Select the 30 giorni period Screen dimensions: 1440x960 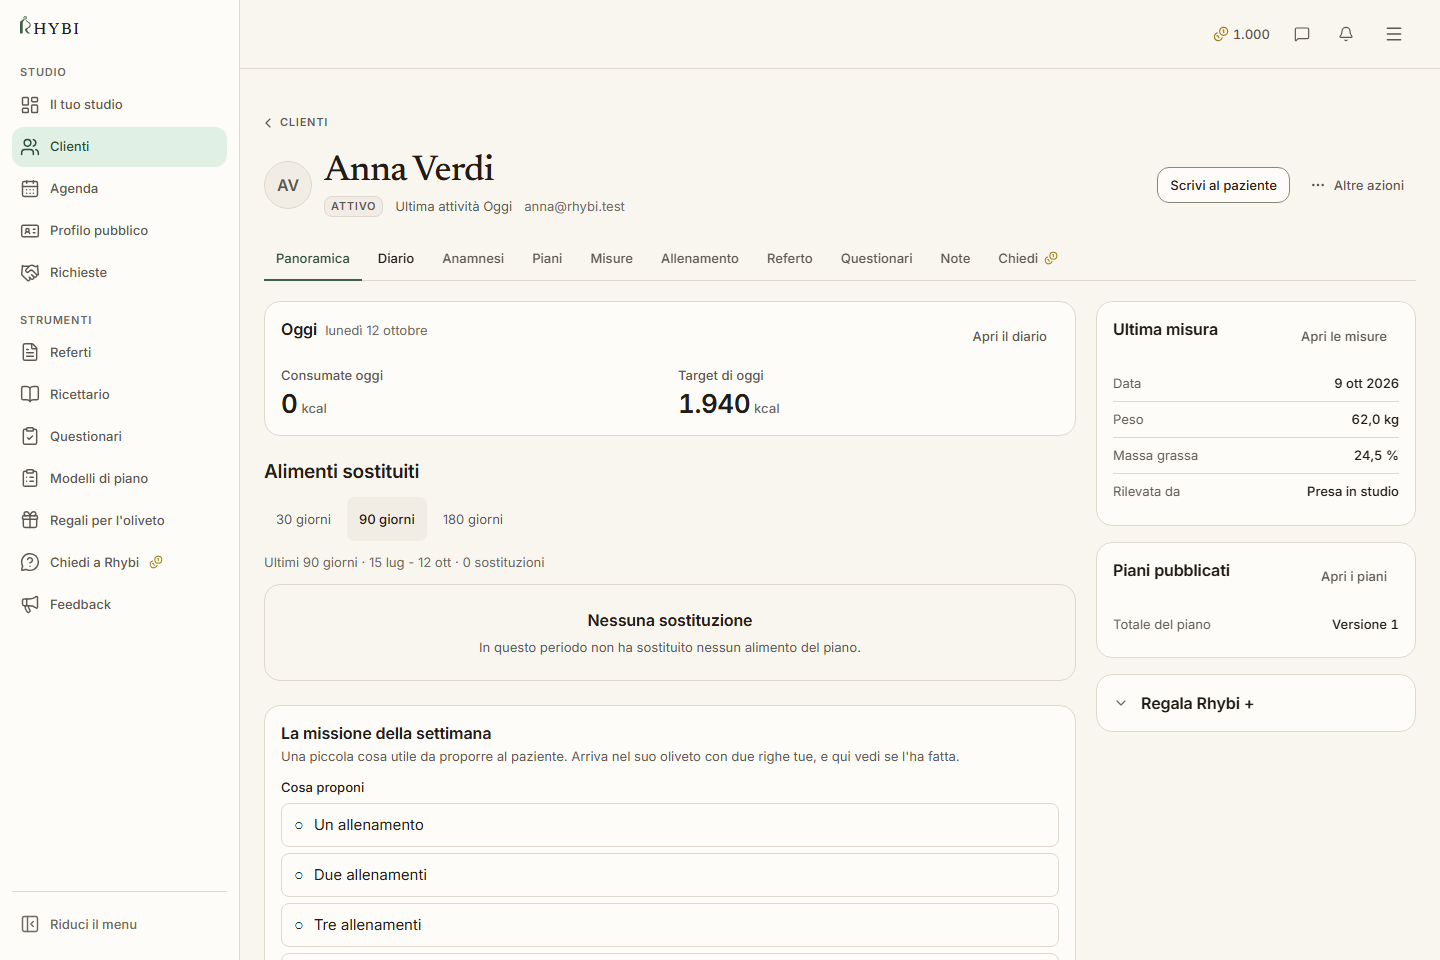(304, 519)
